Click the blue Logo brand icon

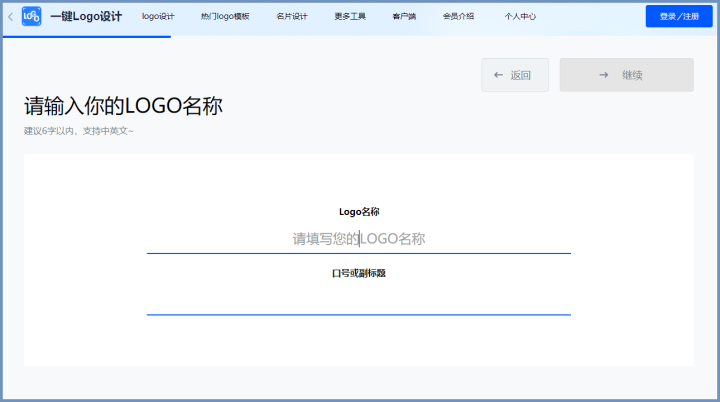(x=32, y=17)
